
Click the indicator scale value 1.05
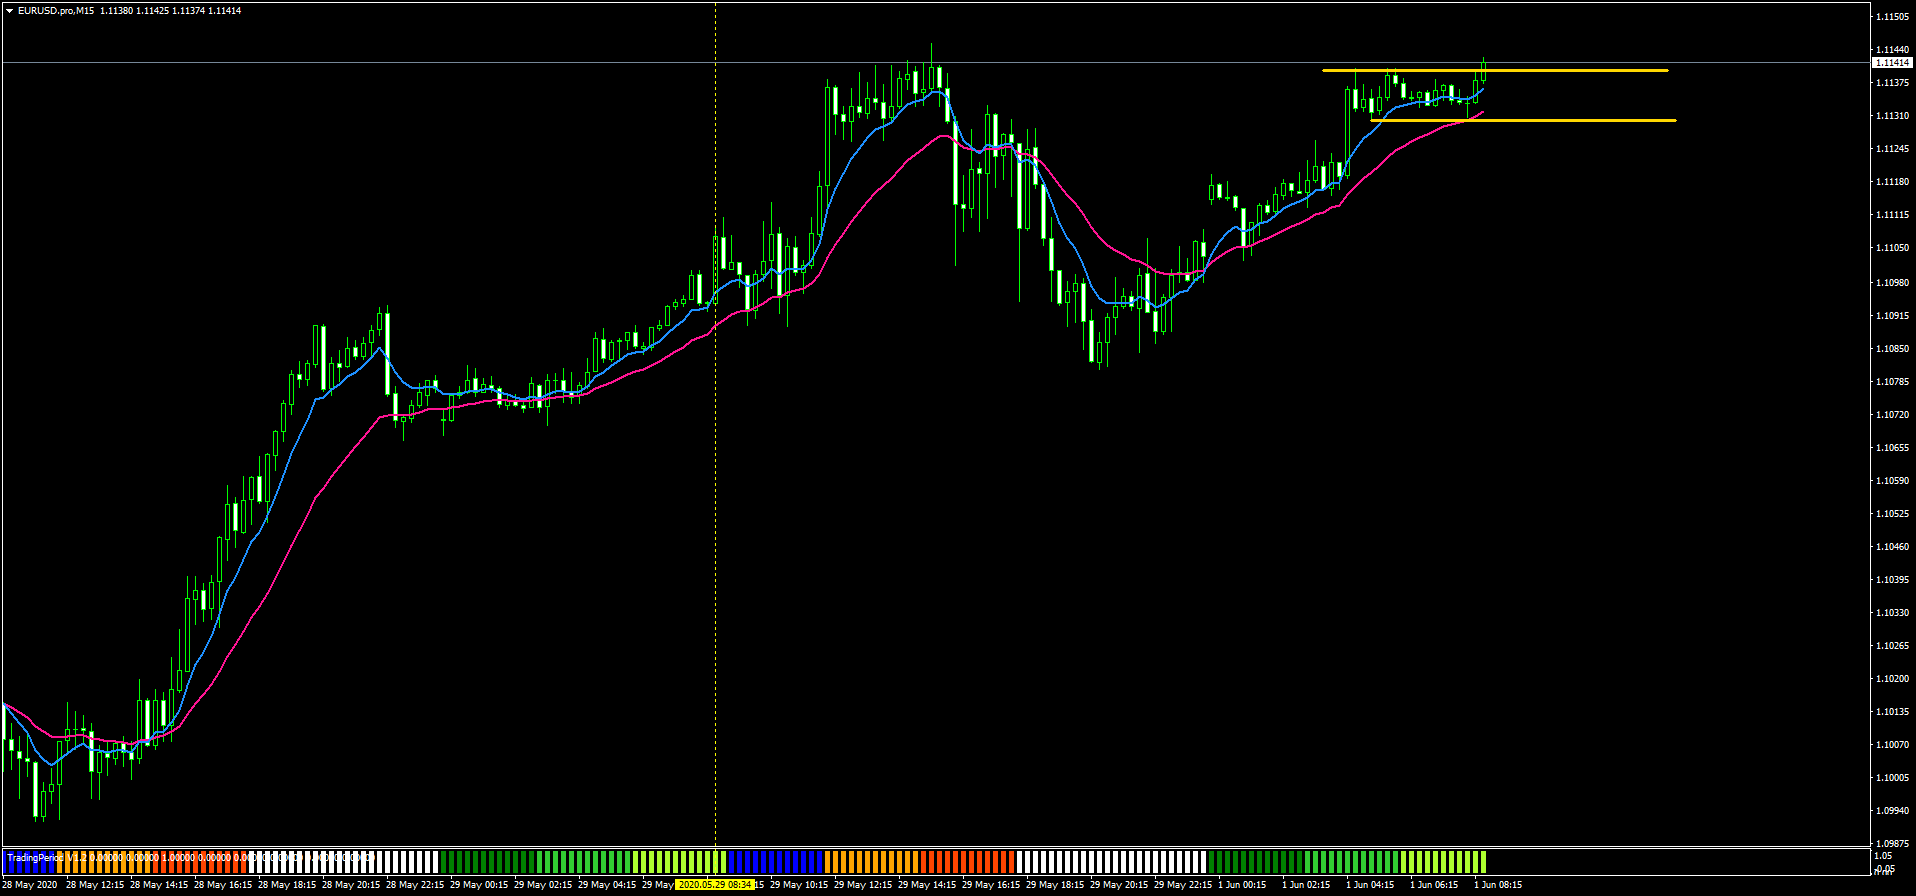click(1884, 856)
